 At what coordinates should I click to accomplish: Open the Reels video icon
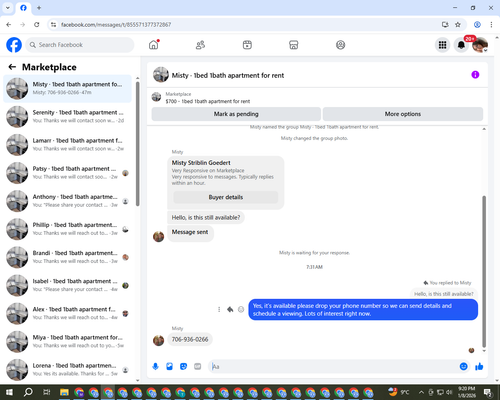(247, 45)
